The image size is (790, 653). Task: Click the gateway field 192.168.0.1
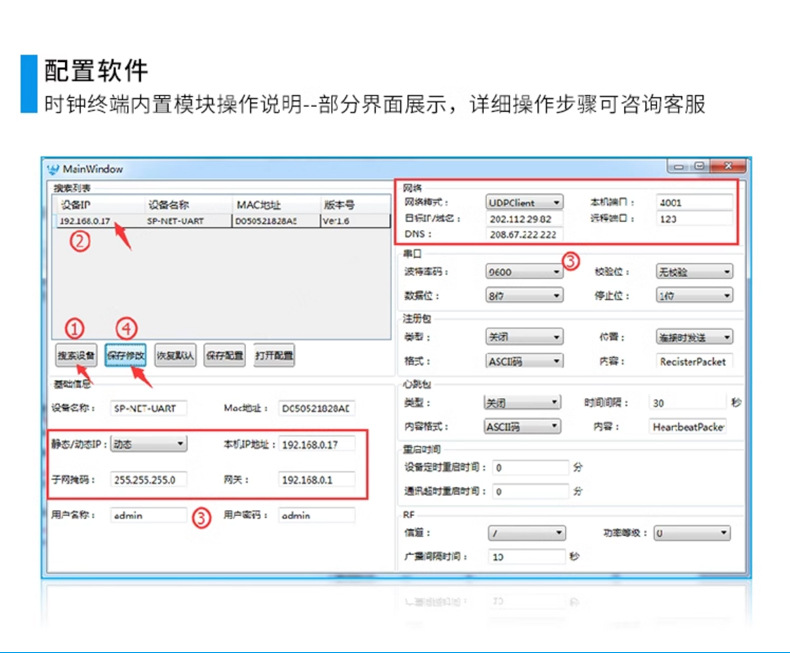(316, 480)
